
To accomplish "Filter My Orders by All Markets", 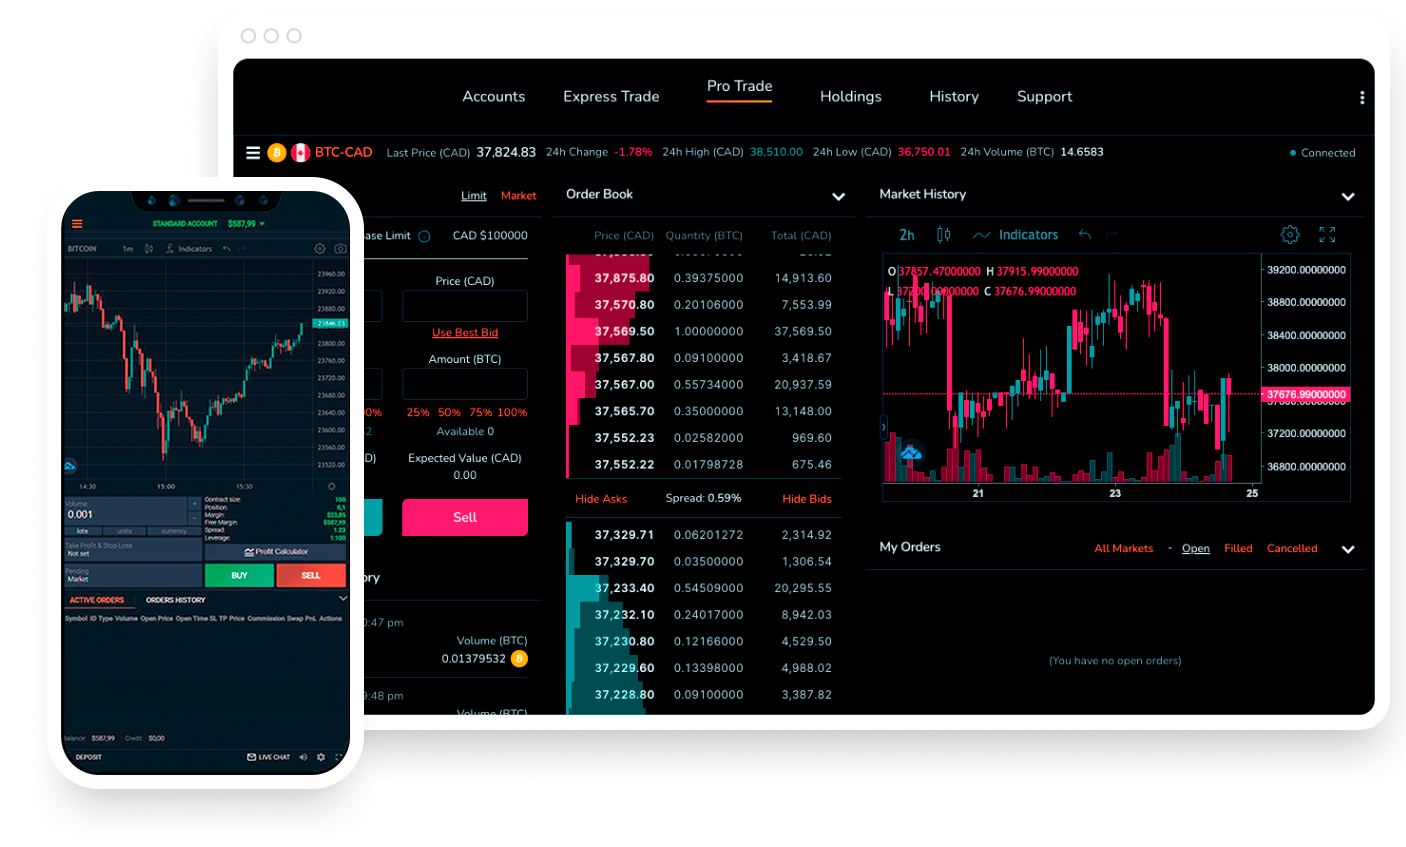I will (1124, 549).
